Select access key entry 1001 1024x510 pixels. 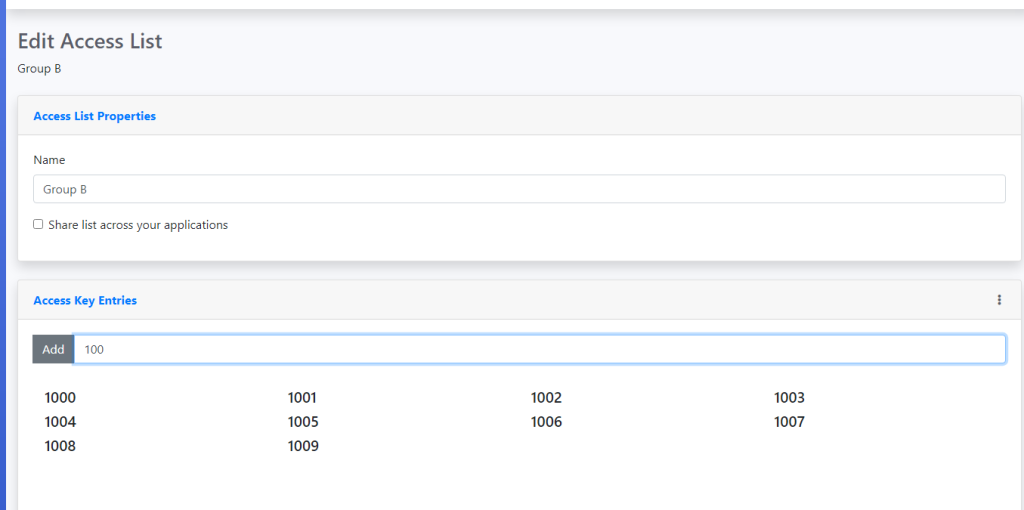click(x=303, y=398)
